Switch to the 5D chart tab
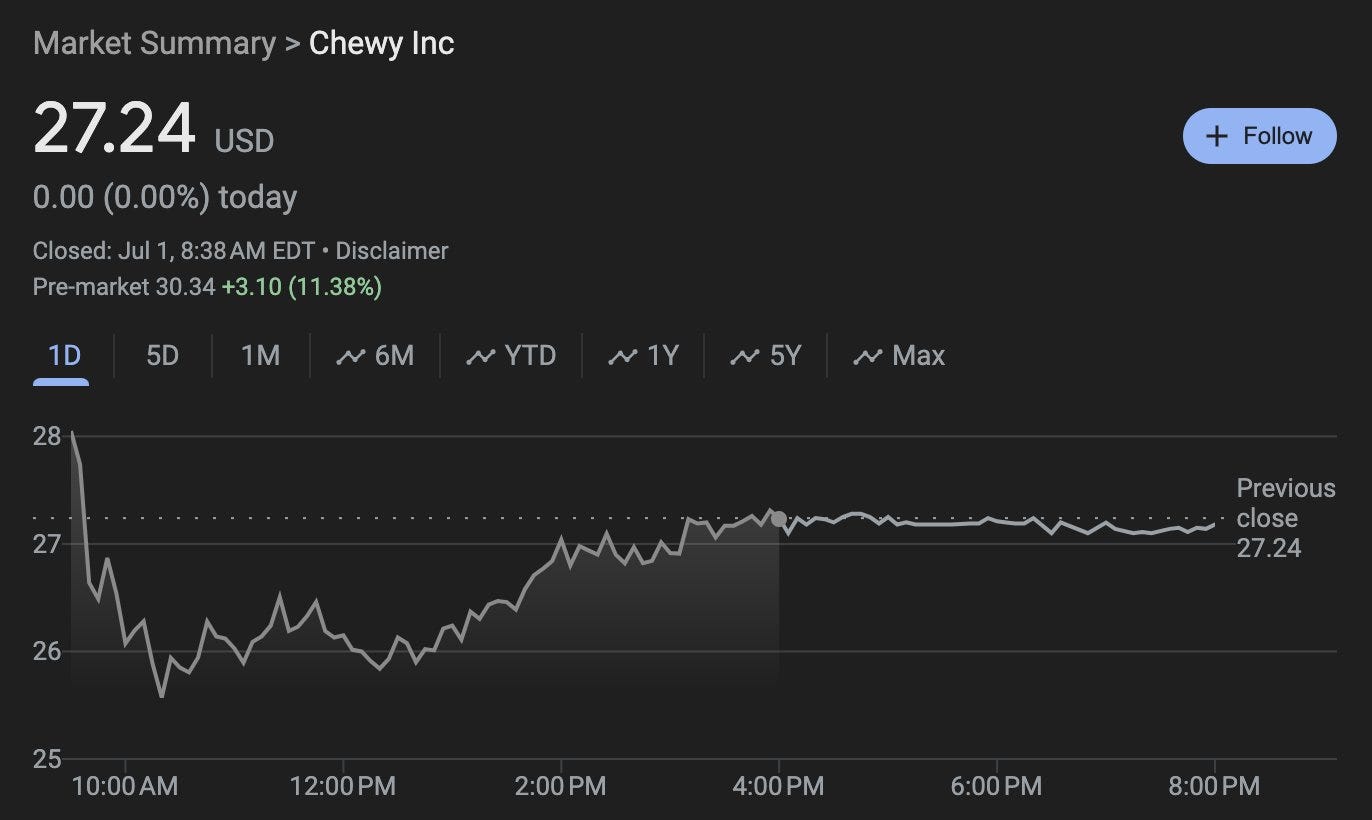The image size is (1372, 820). pyautogui.click(x=162, y=356)
